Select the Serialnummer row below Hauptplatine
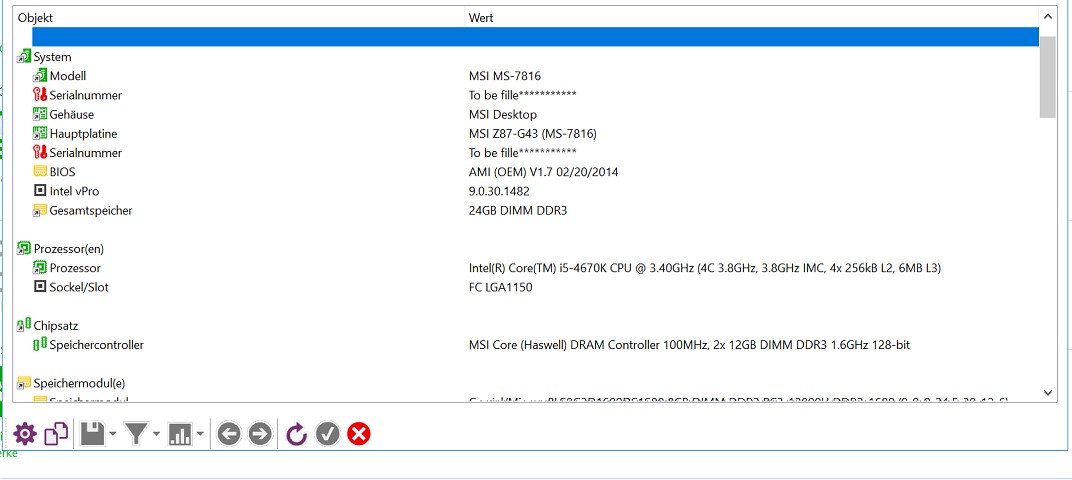1072x480 pixels. click(x=526, y=152)
